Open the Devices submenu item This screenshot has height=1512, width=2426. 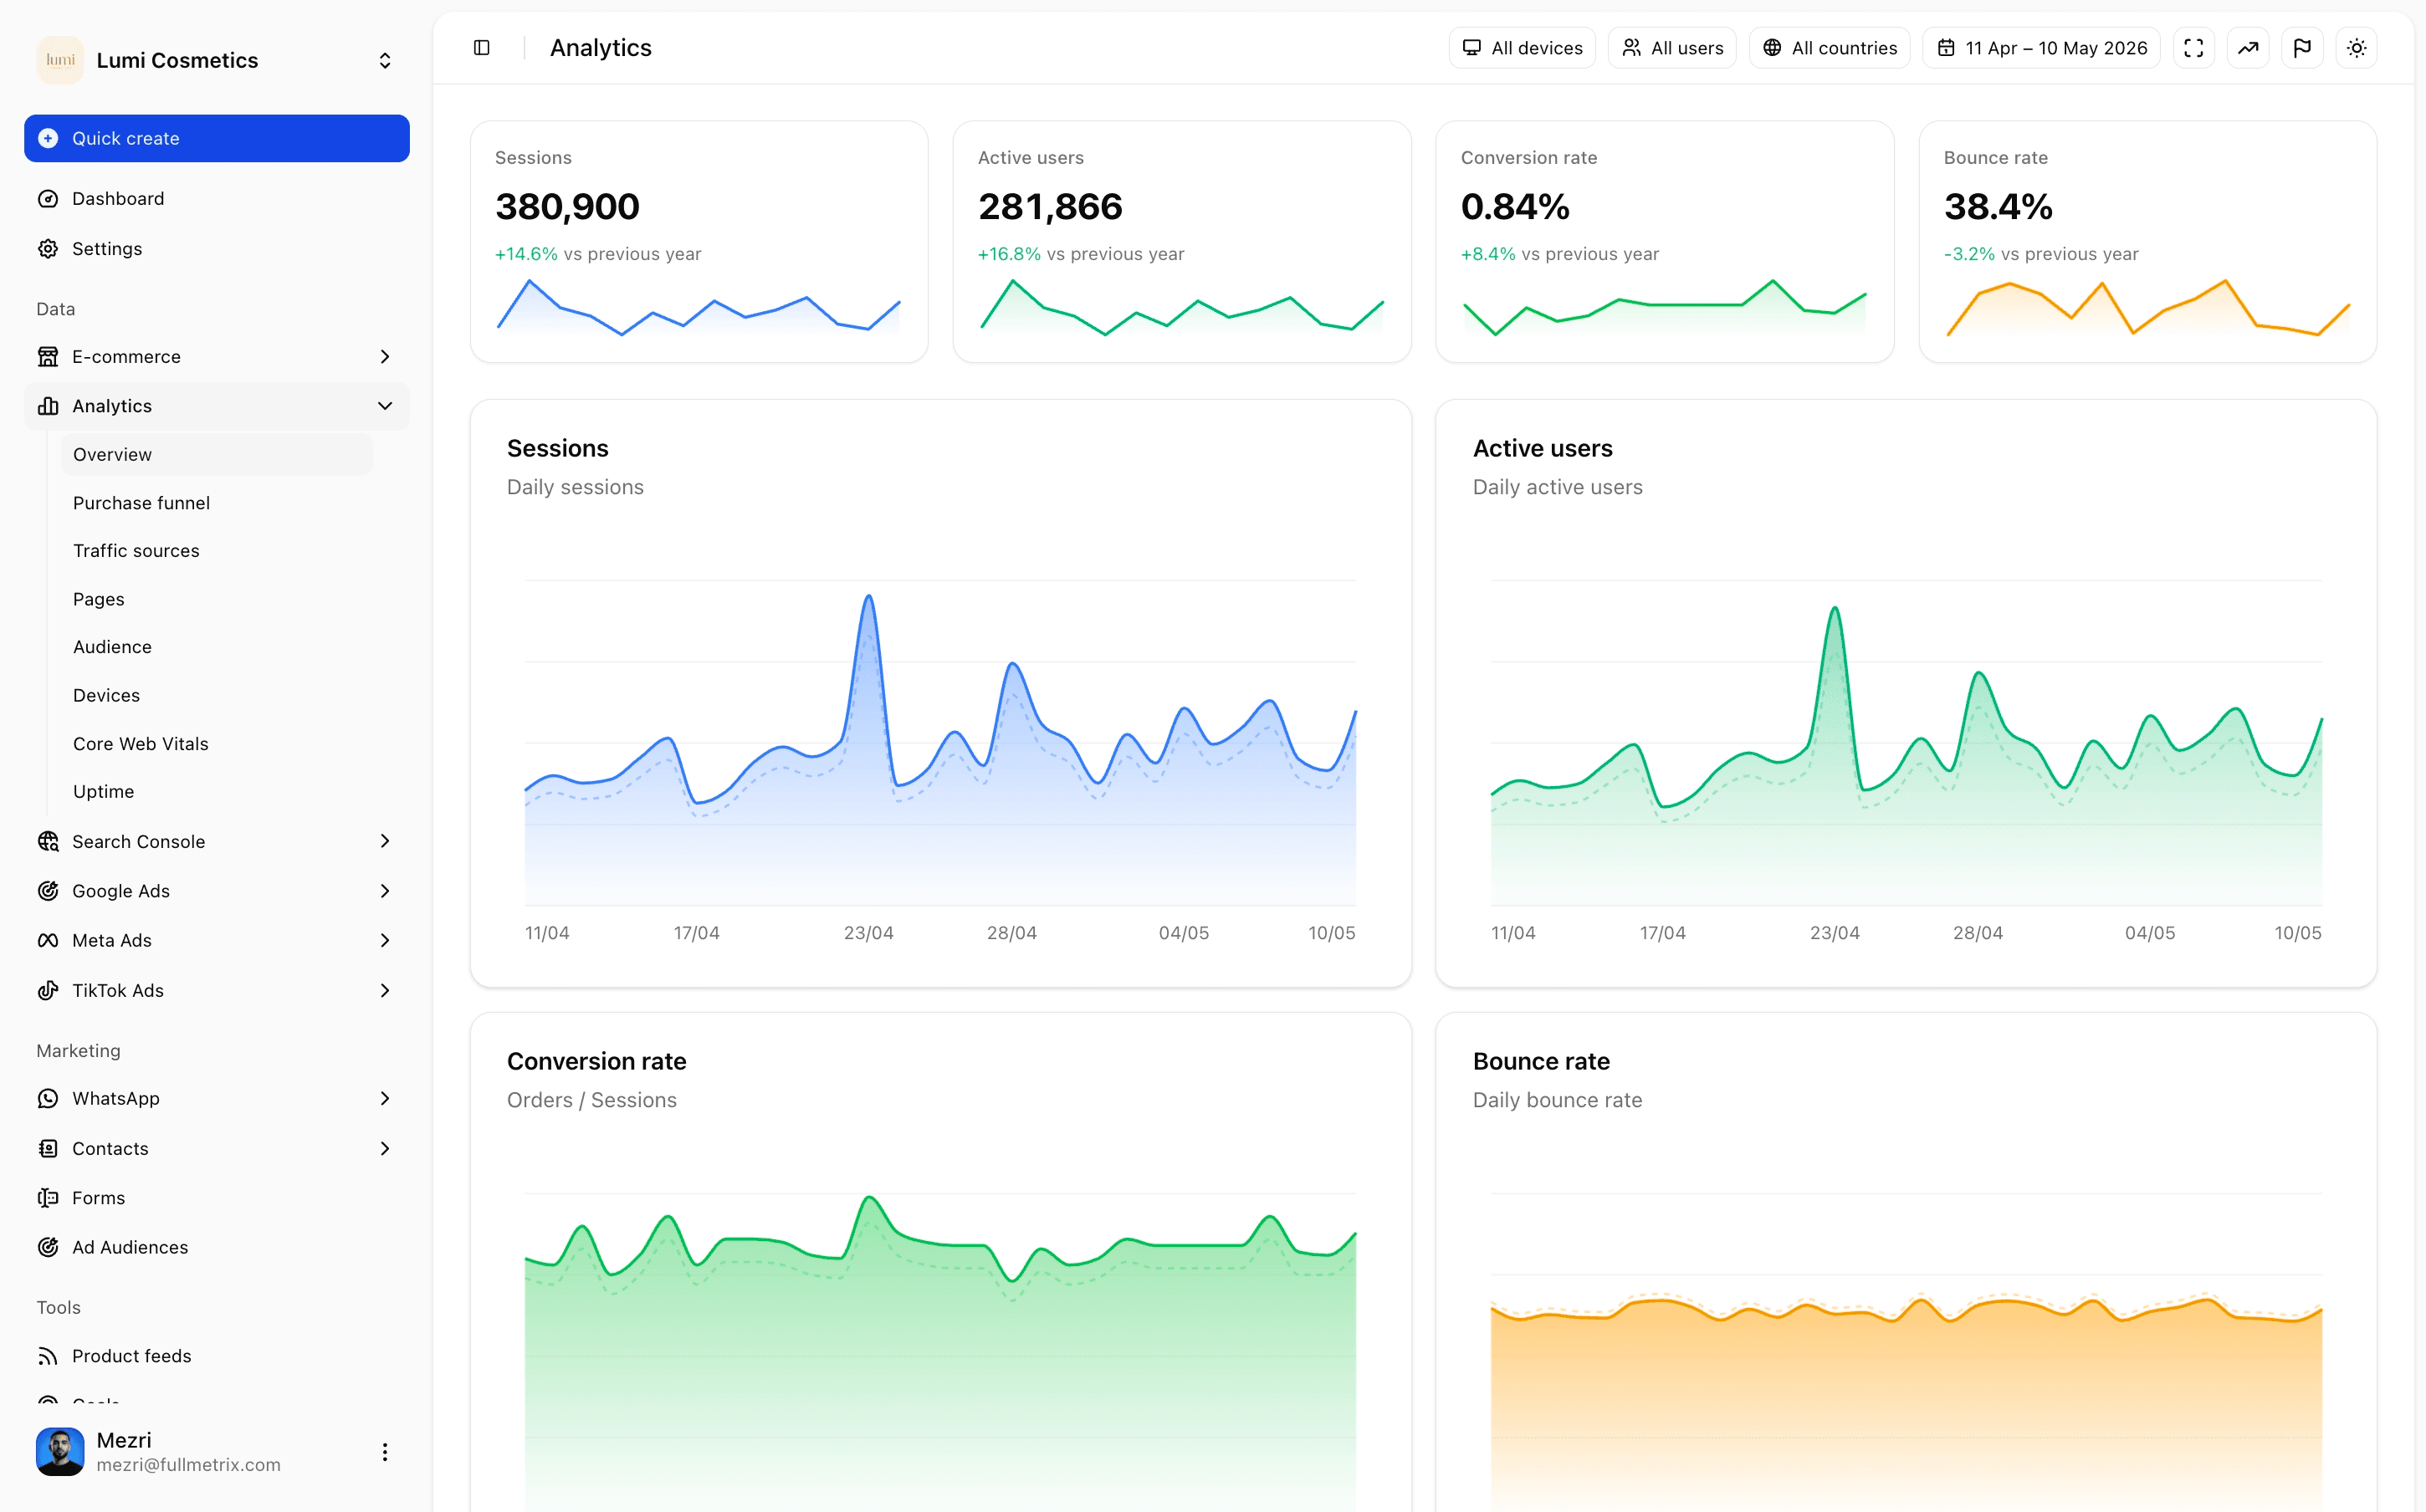click(x=106, y=695)
